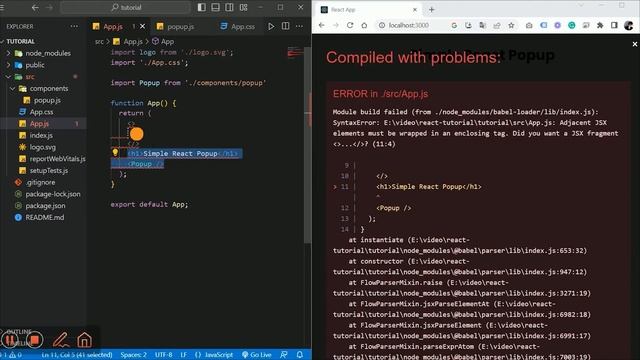Open logo.svg in the file explorer
This screenshot has width=640, height=360.
(x=42, y=147)
